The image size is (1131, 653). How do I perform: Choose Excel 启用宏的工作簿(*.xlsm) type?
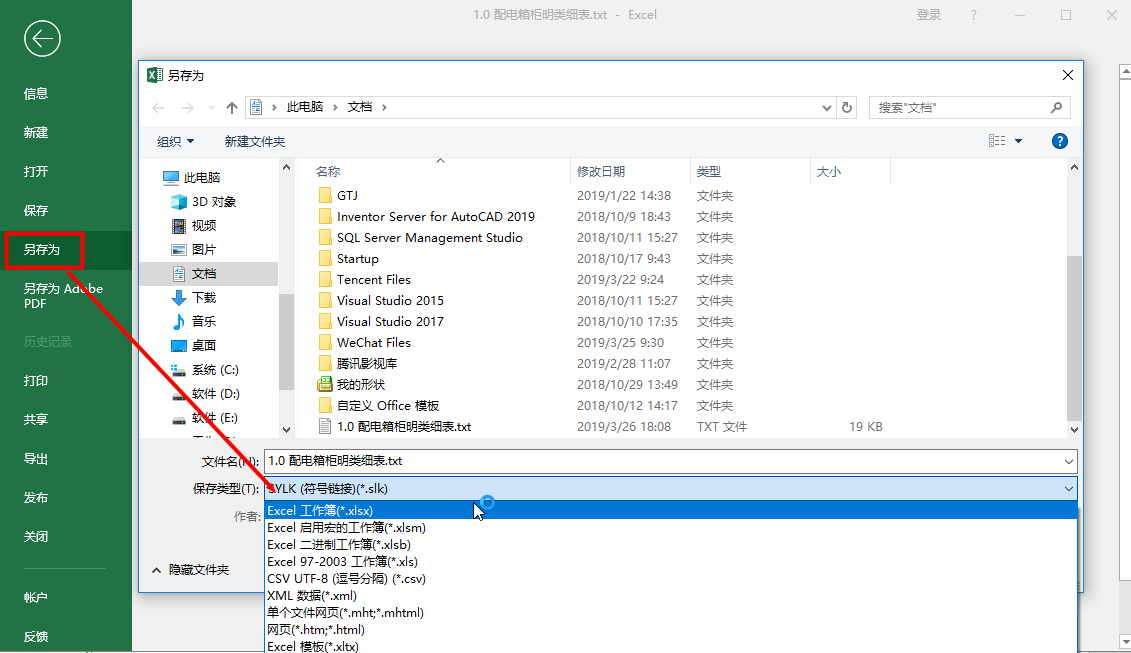[x=671, y=527]
